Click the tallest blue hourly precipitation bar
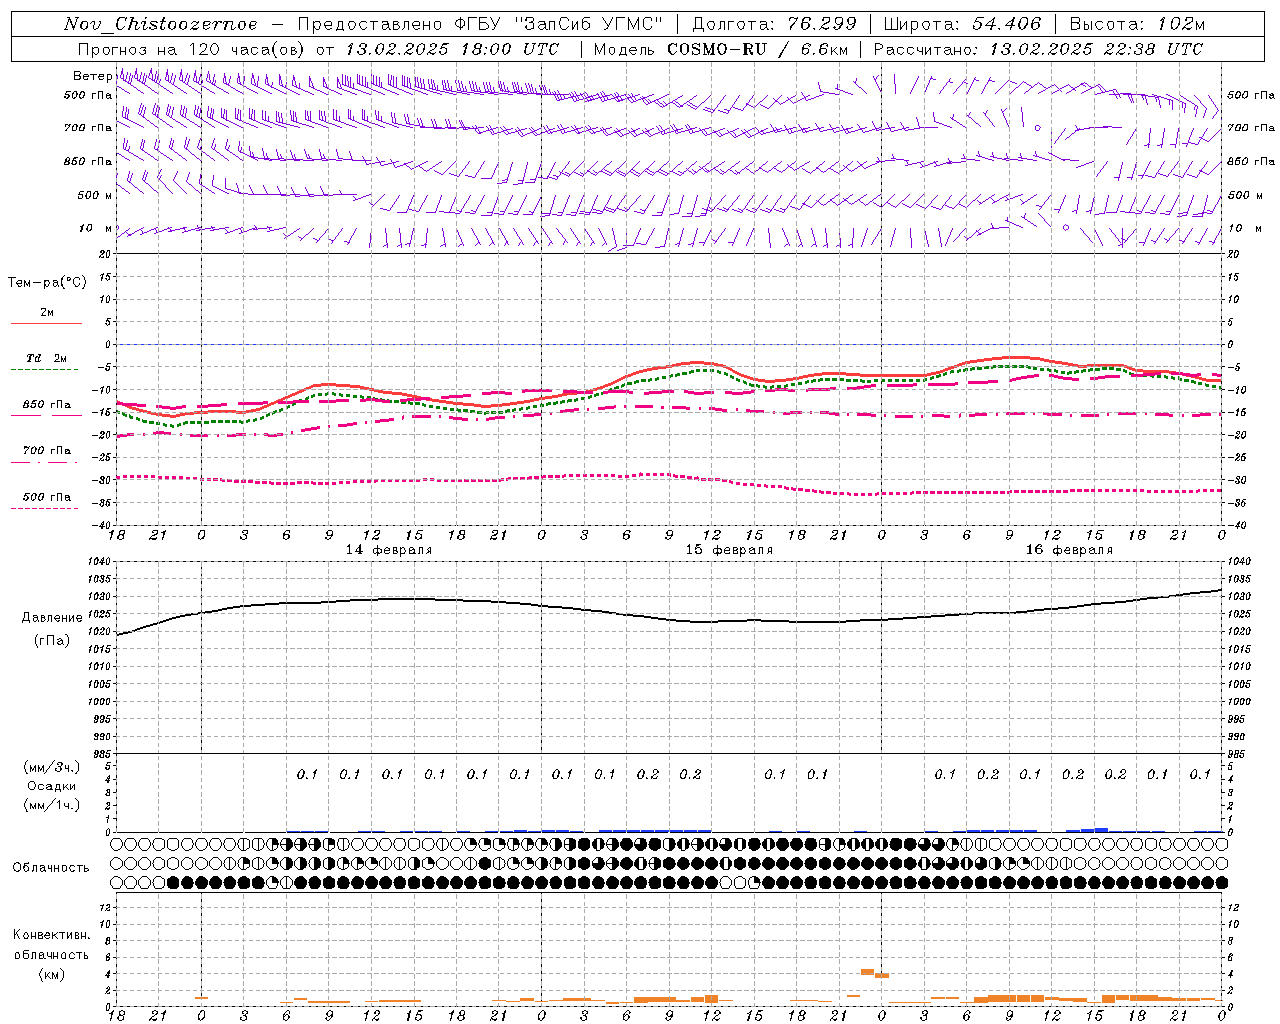 [x=1101, y=829]
